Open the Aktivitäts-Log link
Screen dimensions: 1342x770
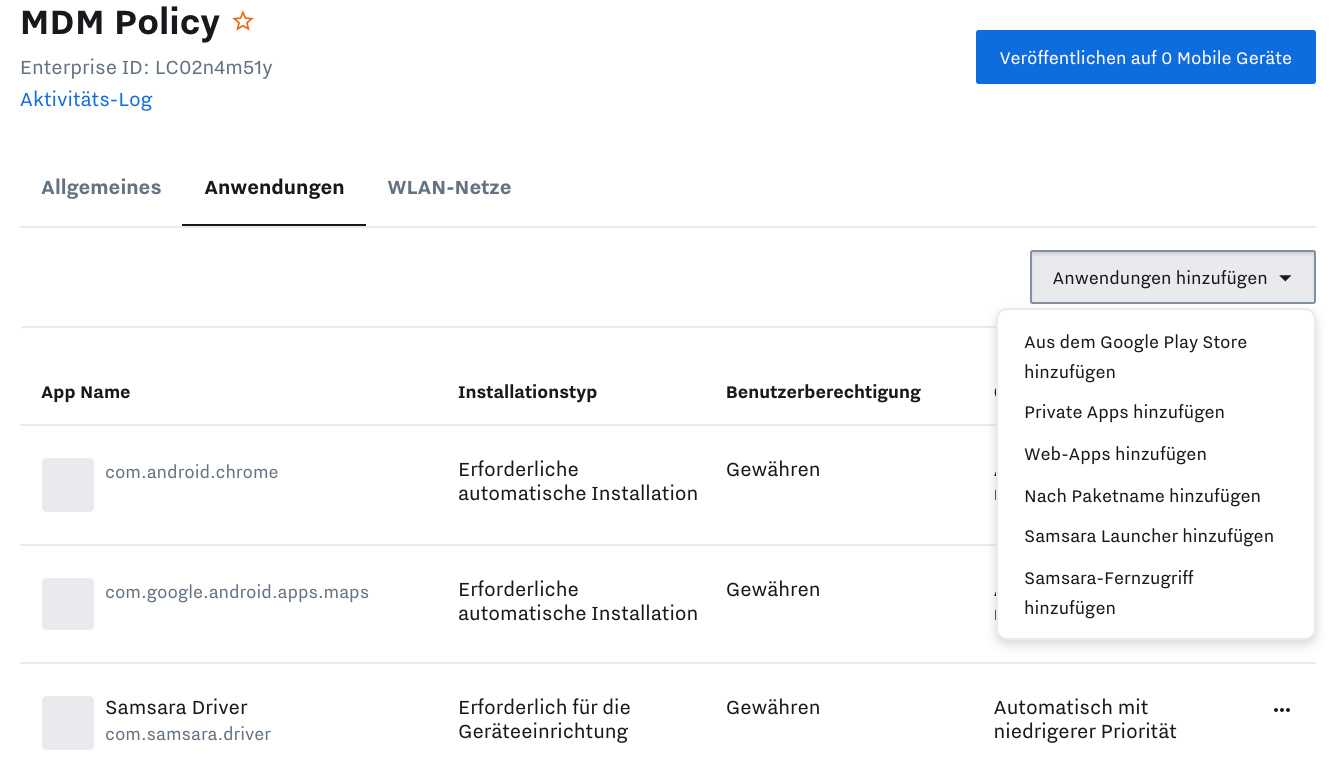[86, 100]
